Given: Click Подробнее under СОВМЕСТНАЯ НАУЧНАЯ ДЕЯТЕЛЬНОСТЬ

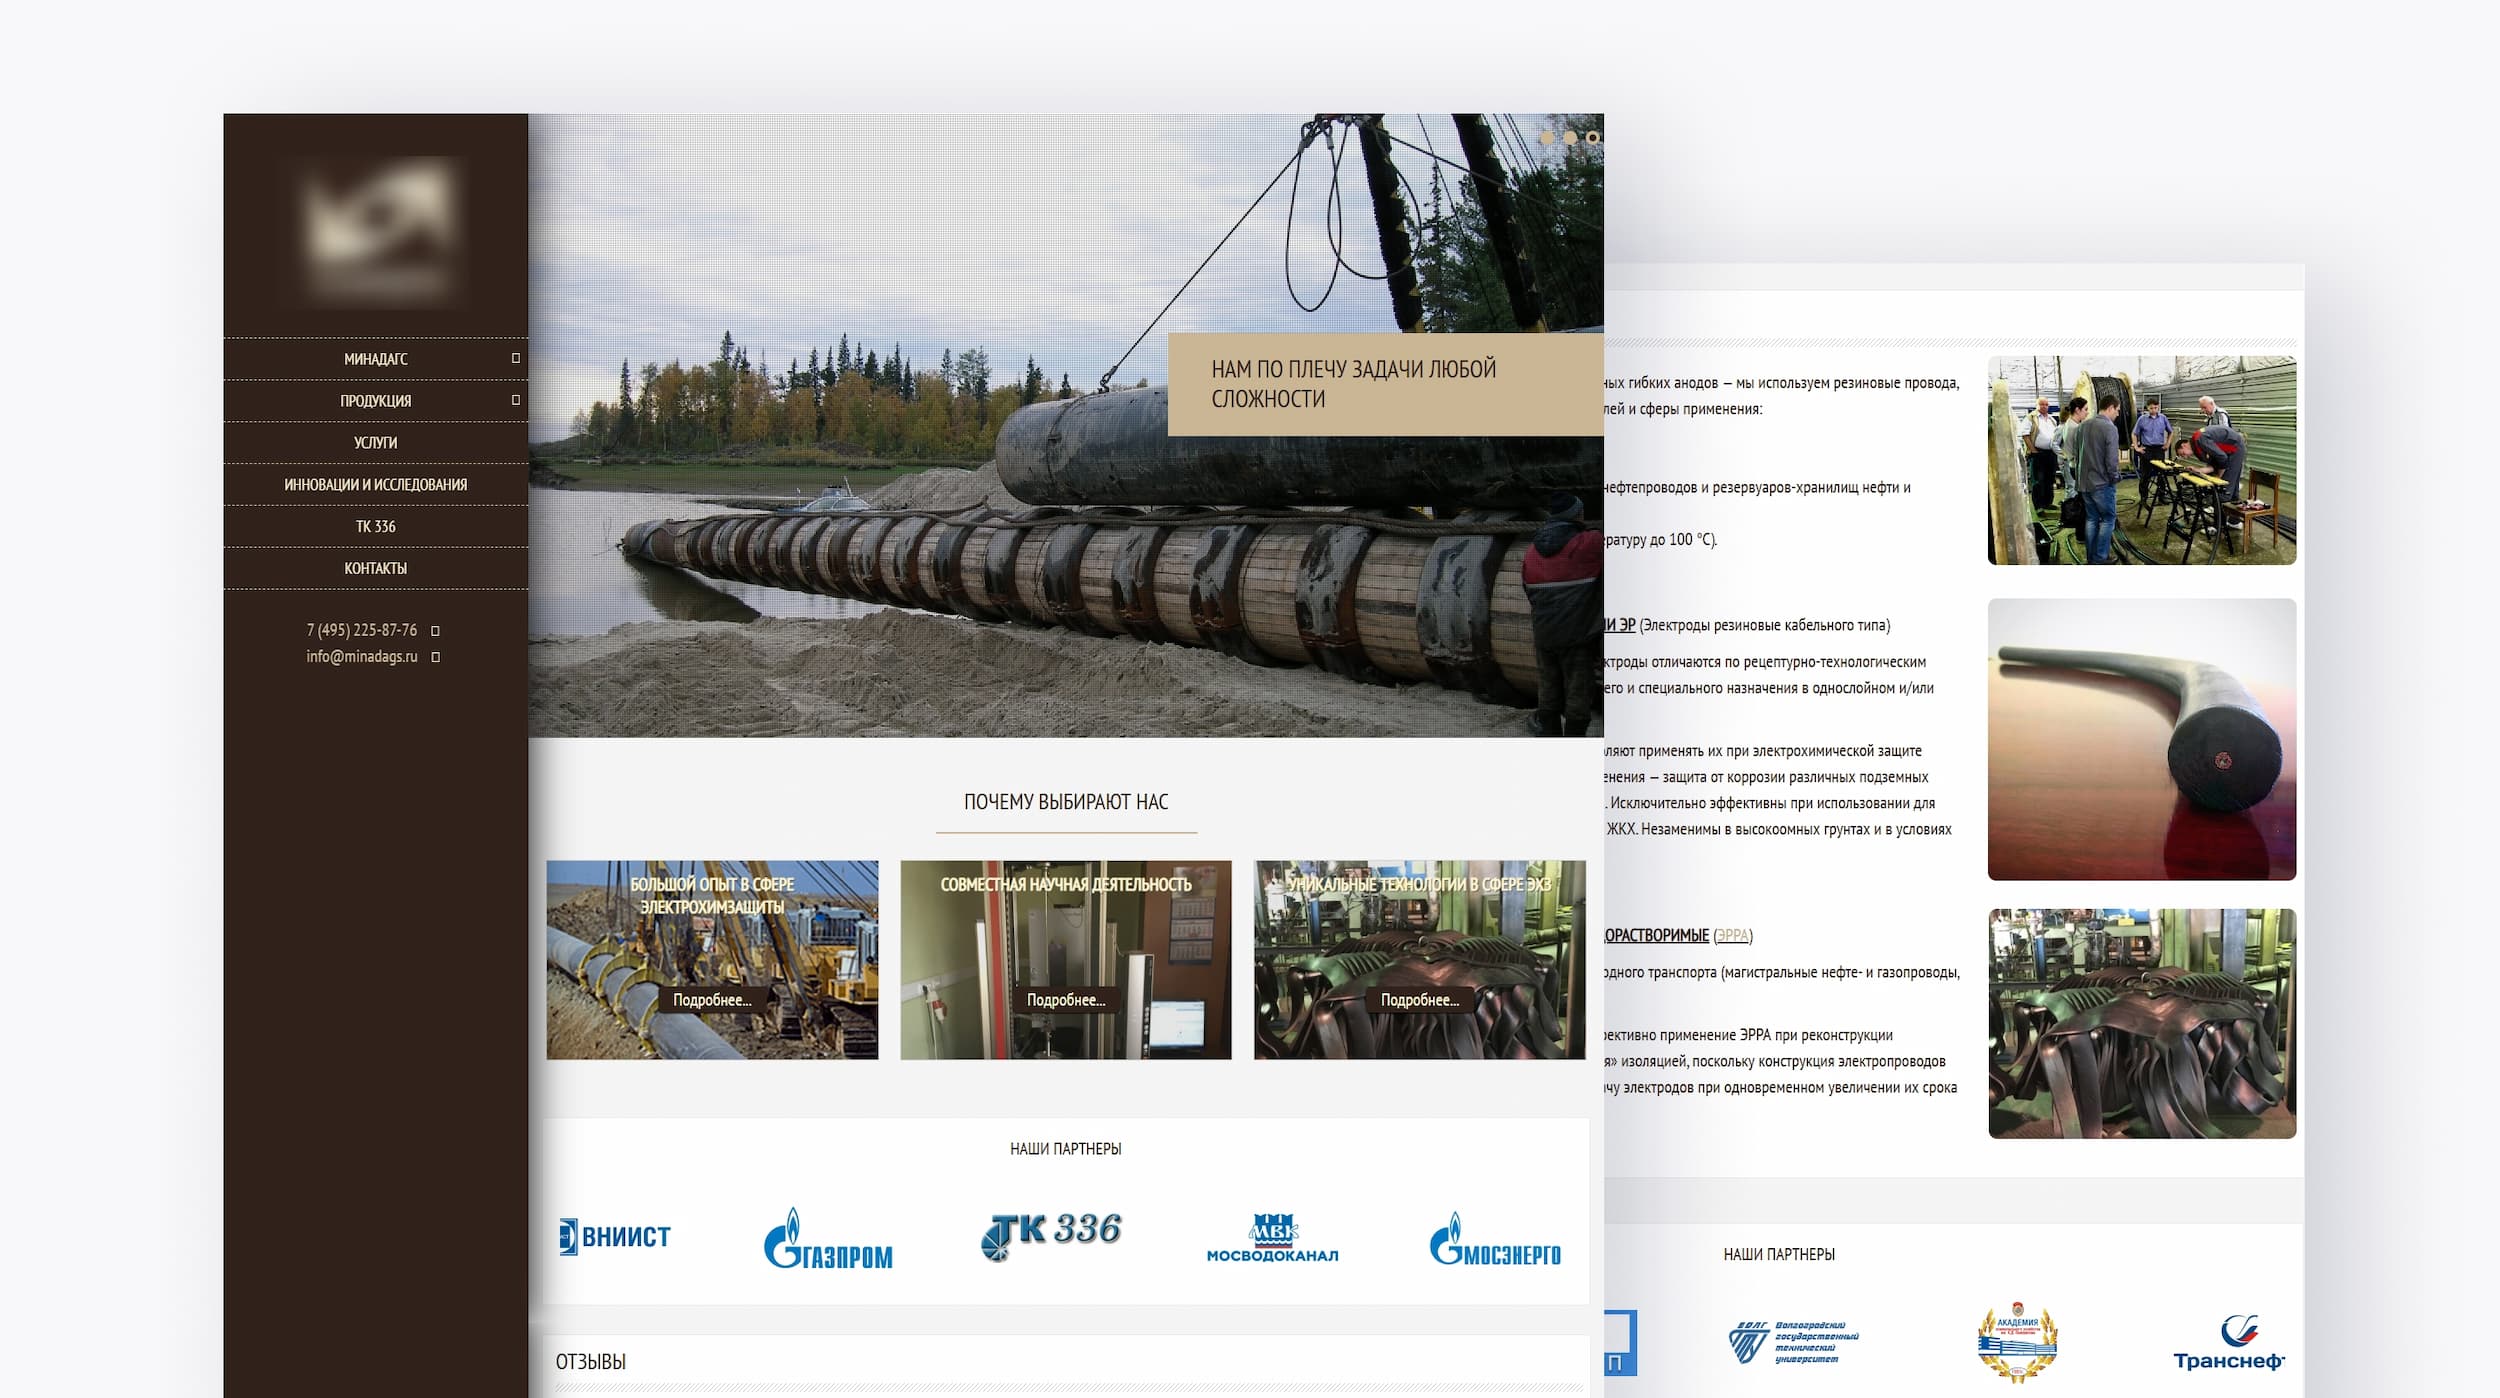Looking at the screenshot, I should (1066, 1000).
